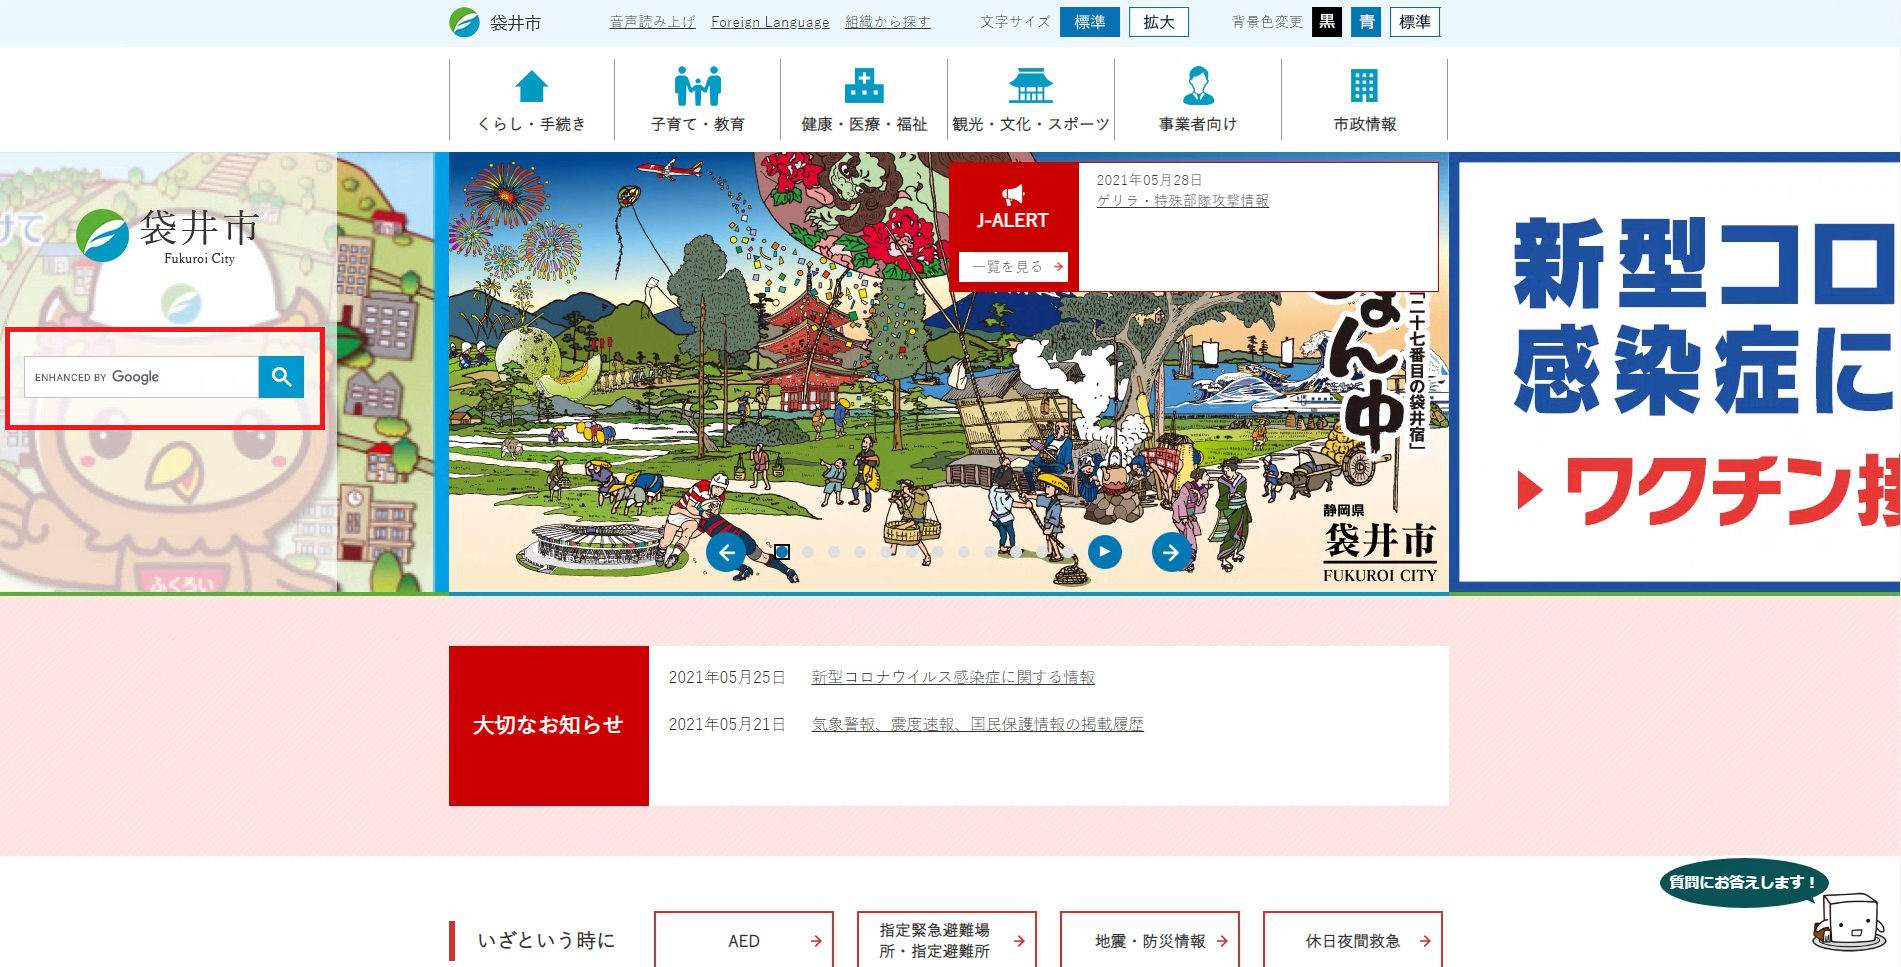Click the AED emergency button
Viewport: 1901px width, 967px height.
click(744, 940)
